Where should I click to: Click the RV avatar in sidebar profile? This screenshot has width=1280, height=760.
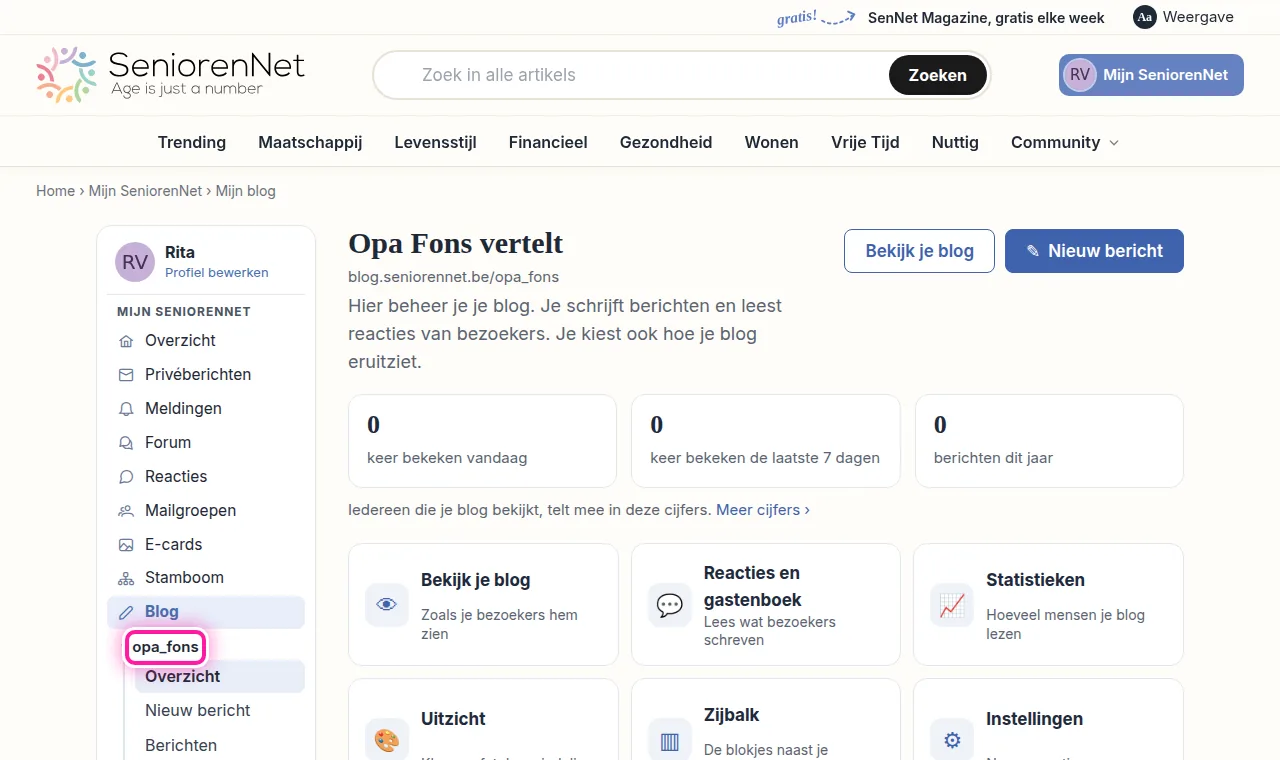click(x=135, y=262)
